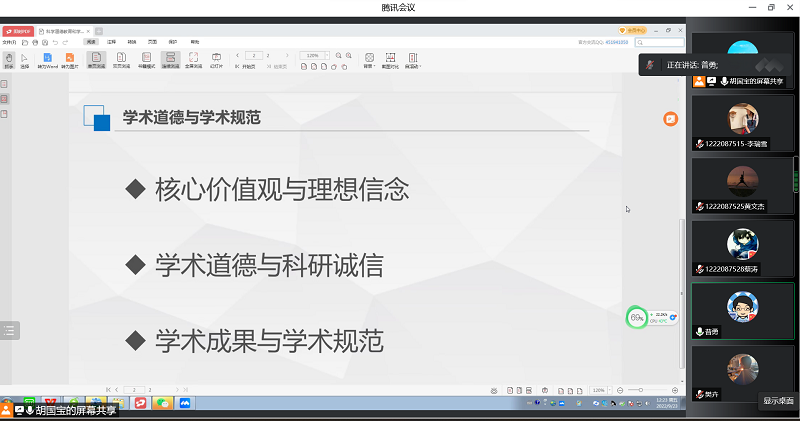
Task: Click the 截图对比 screenshot compare tool
Action: click(x=390, y=59)
